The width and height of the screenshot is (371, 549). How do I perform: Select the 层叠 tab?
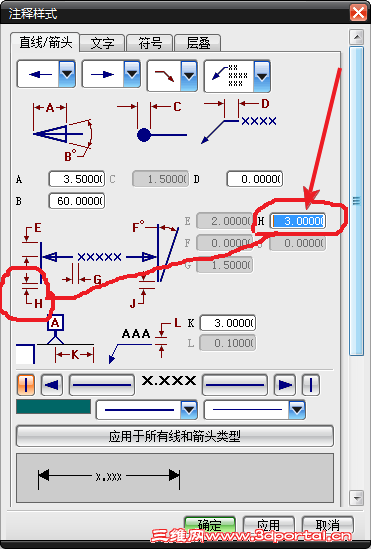tap(198, 43)
